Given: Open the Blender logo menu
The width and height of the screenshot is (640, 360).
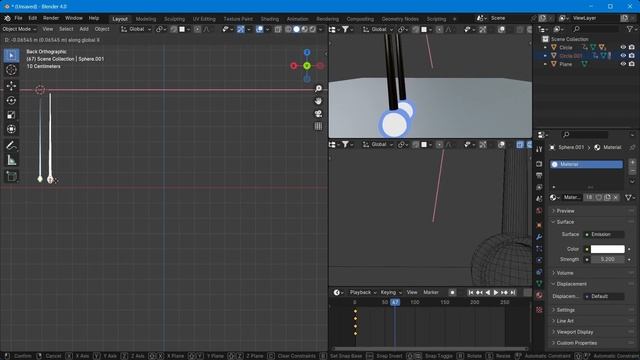Looking at the screenshot, I should [7, 18].
